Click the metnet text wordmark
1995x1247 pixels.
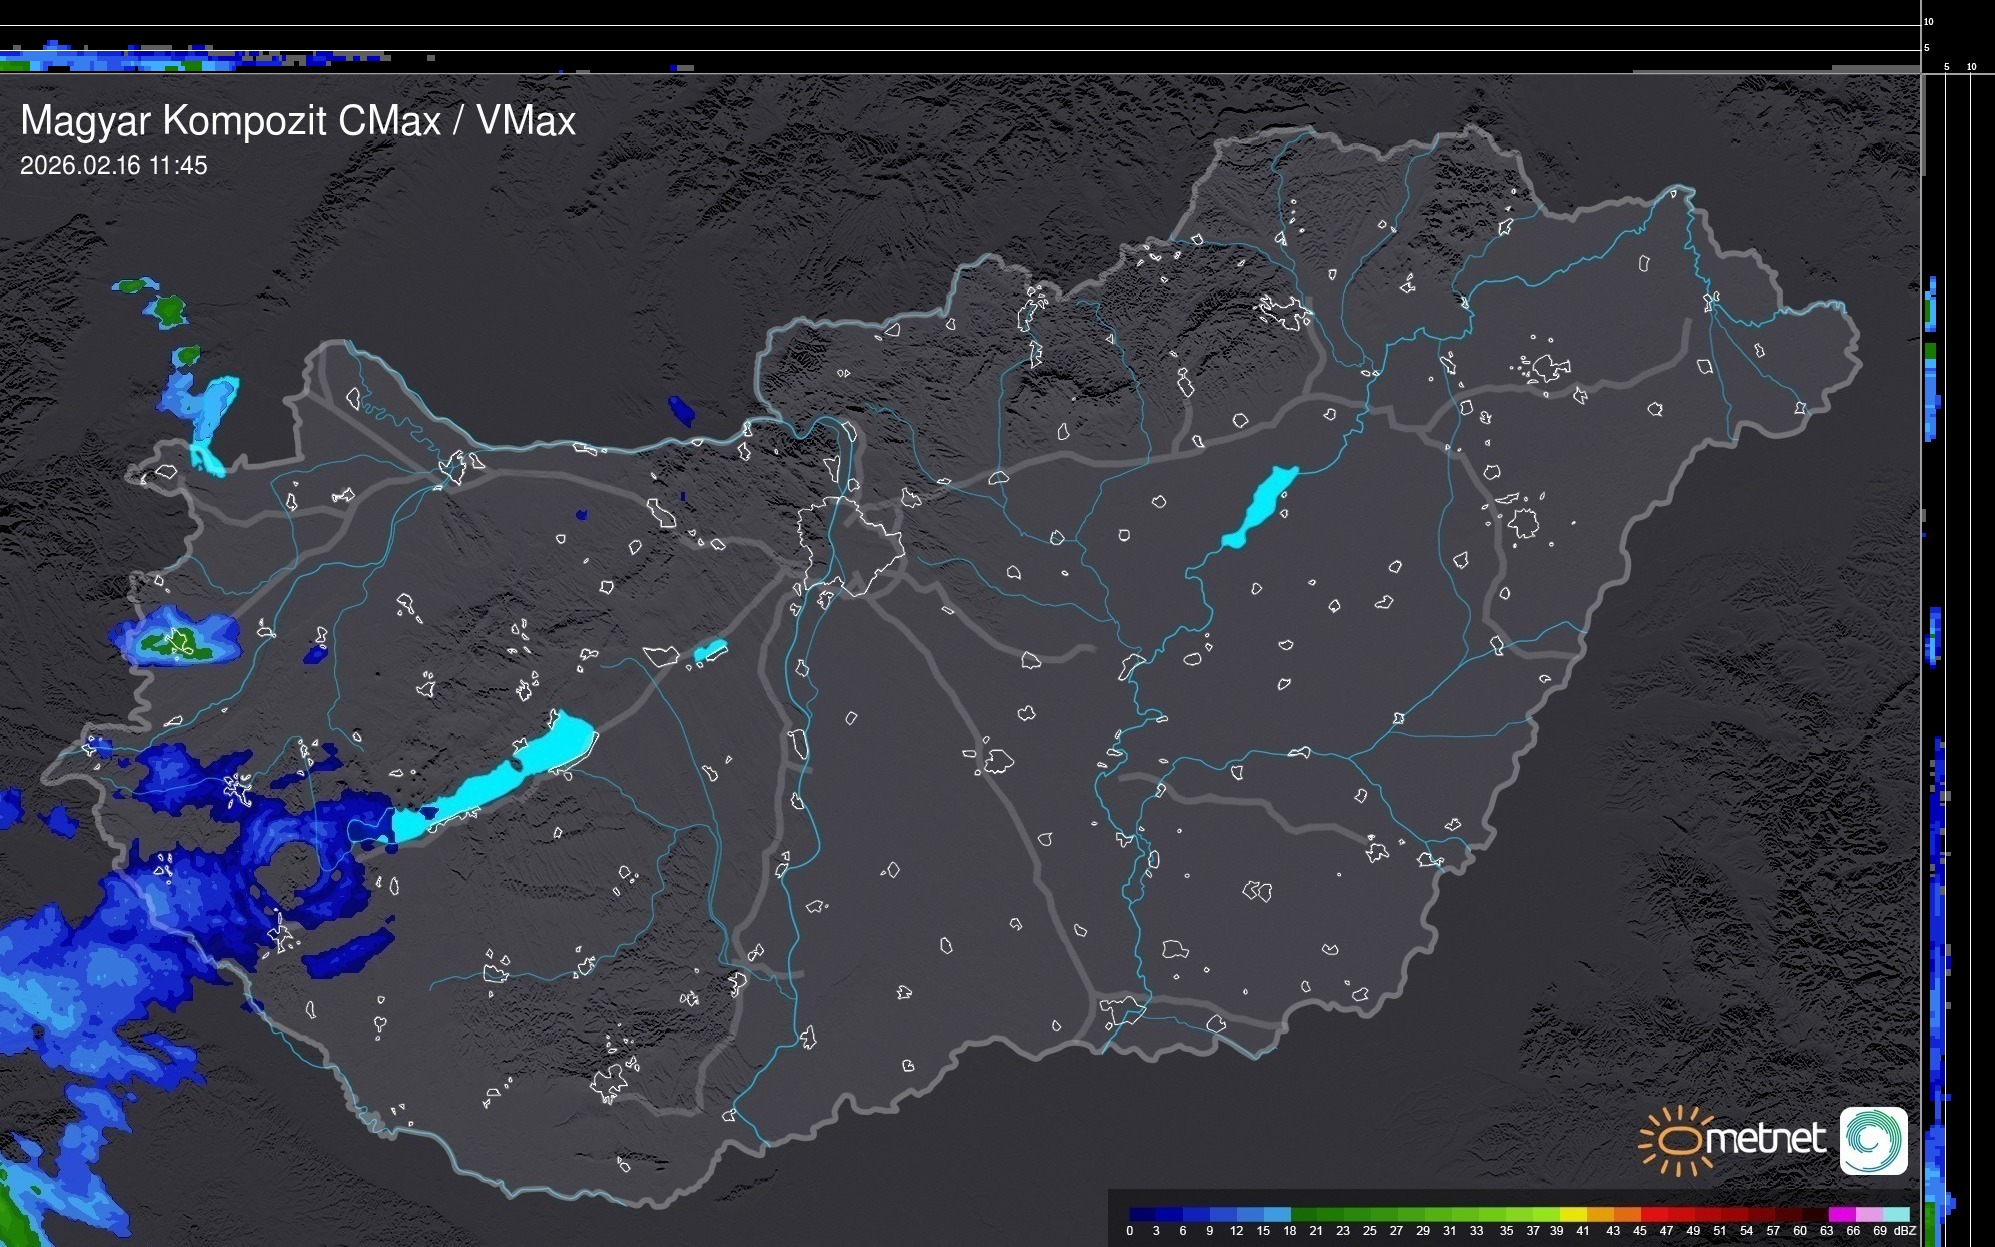click(1765, 1139)
